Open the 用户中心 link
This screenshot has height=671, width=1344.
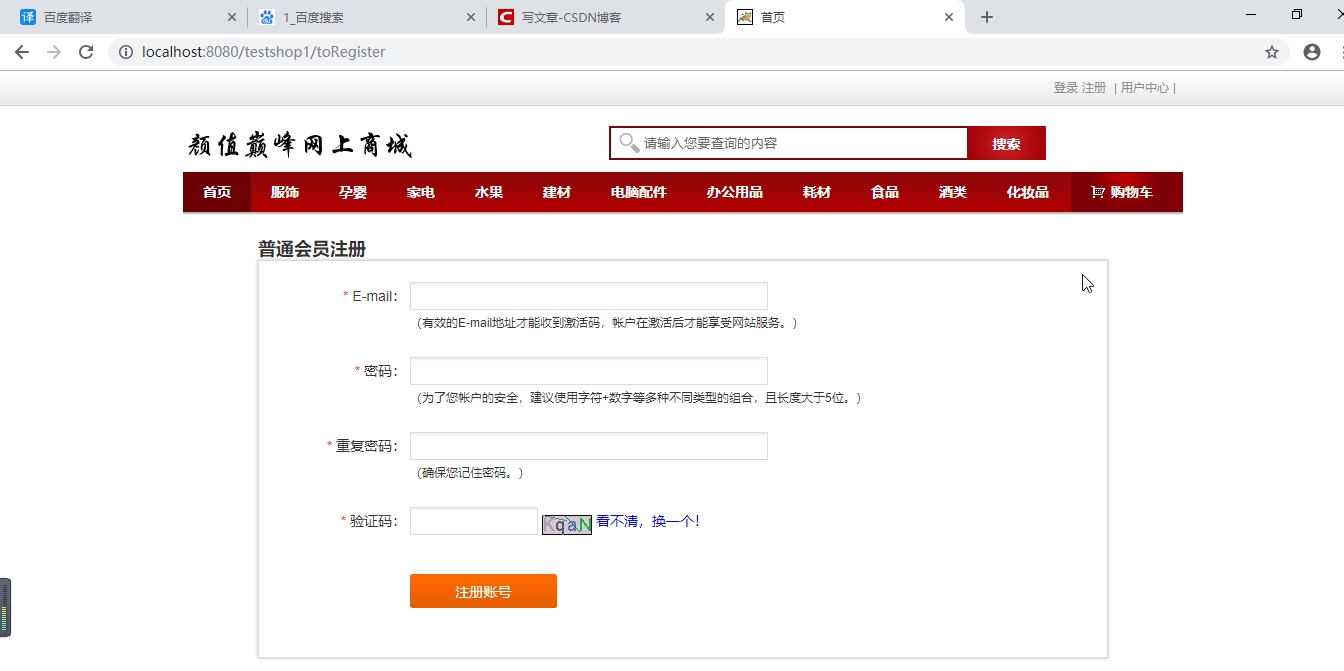(1144, 88)
